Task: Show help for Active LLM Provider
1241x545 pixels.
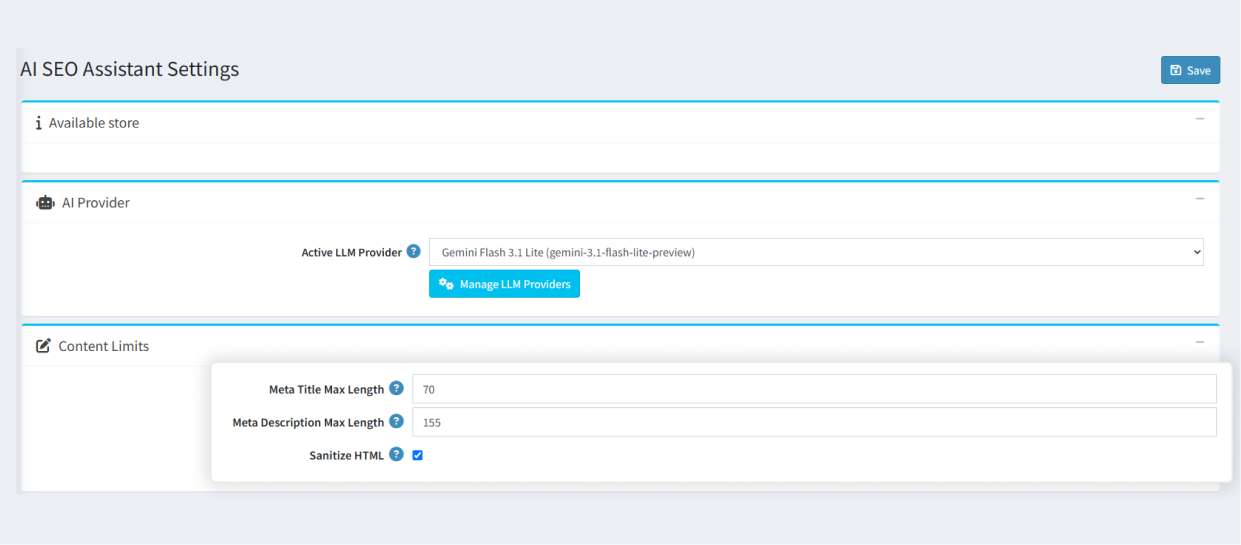Action: click(414, 252)
